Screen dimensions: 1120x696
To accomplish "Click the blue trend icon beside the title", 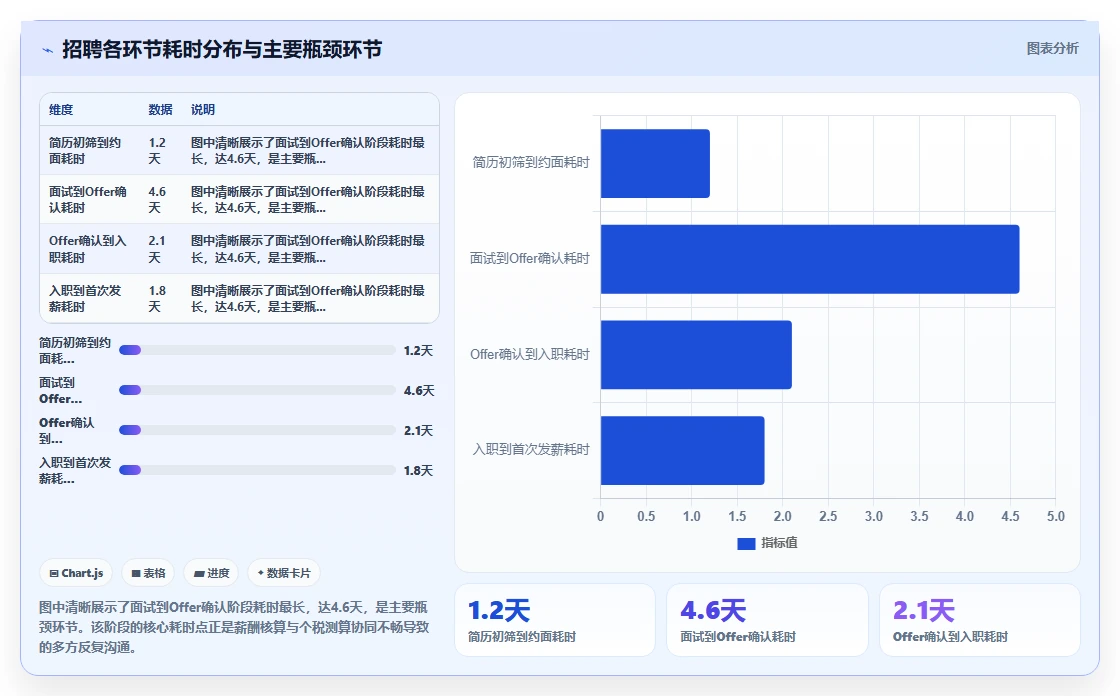I will (47, 50).
